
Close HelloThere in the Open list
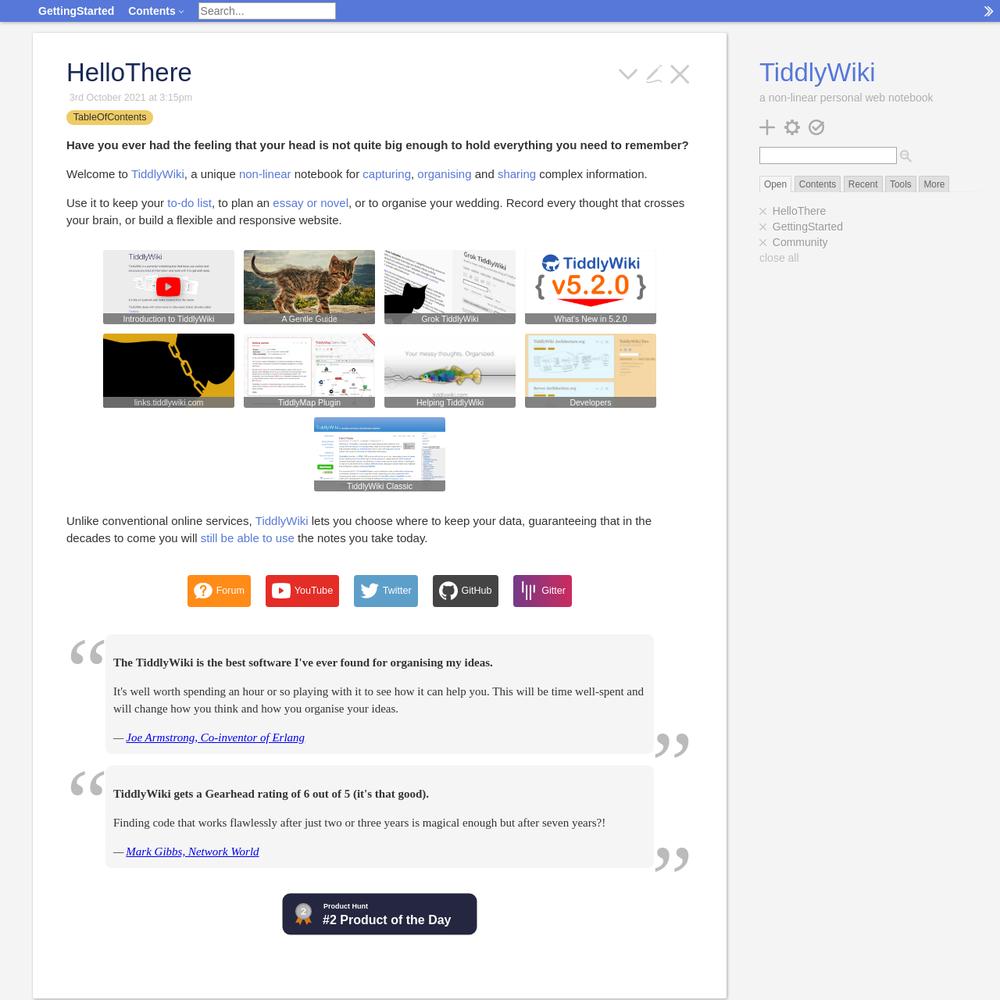pos(763,211)
